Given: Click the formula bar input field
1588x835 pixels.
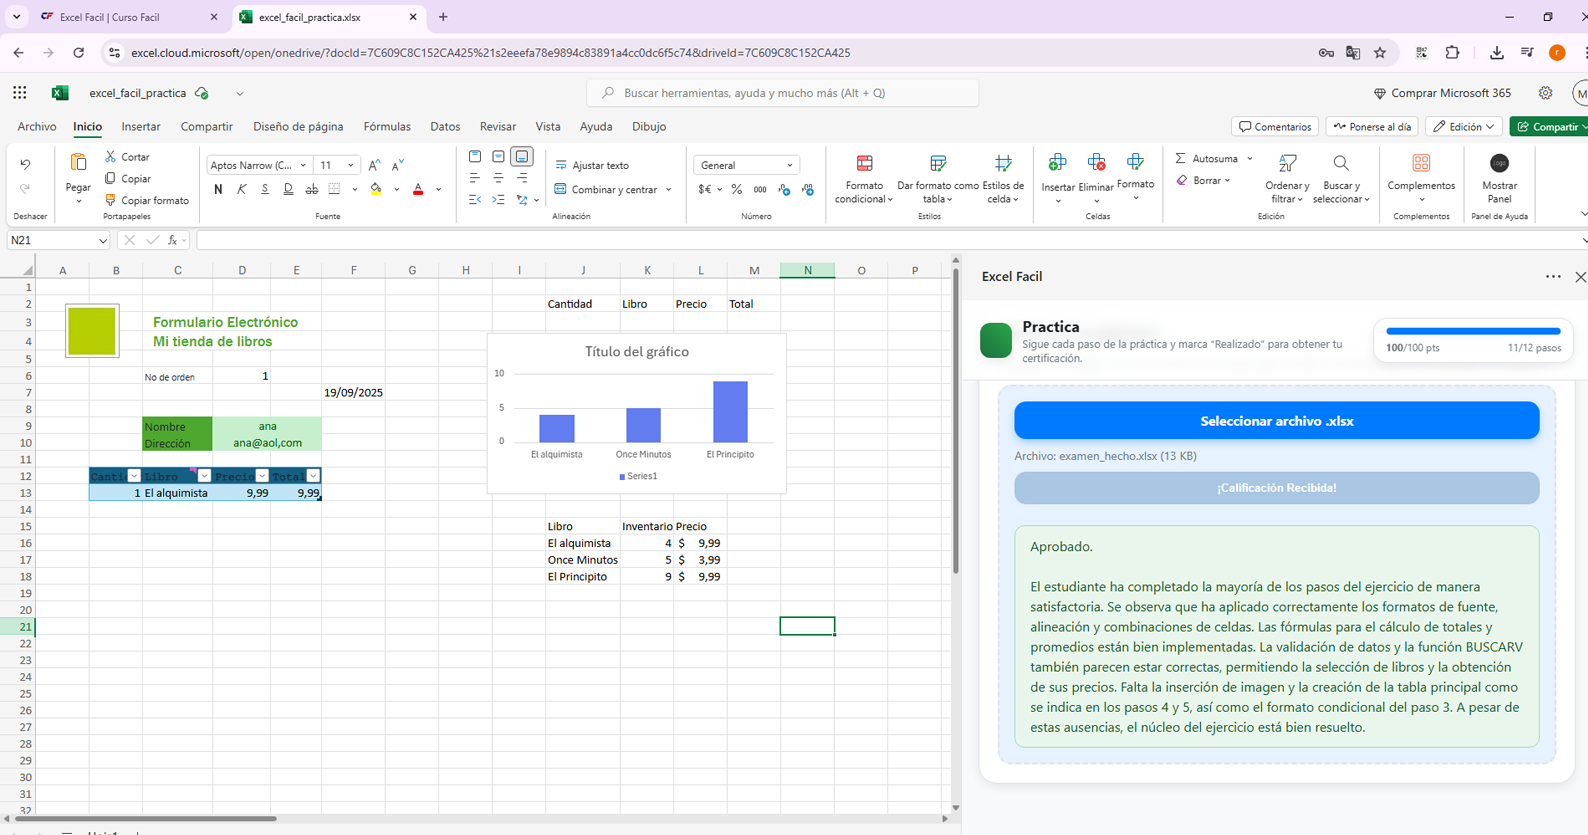Looking at the screenshot, I should tap(890, 240).
